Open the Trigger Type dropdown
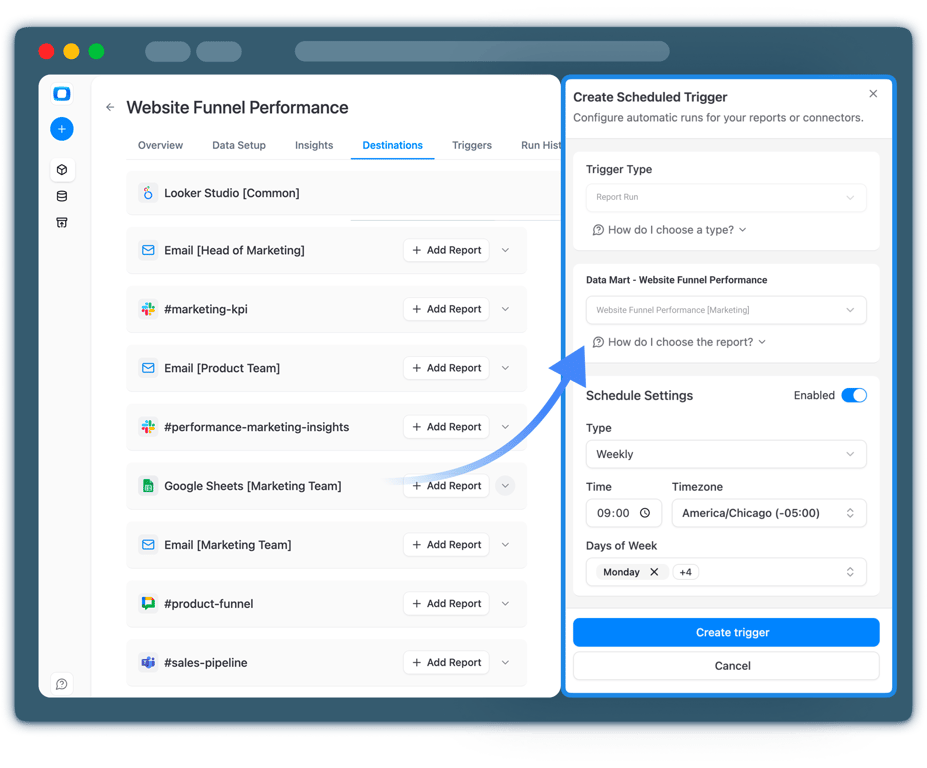 pyautogui.click(x=726, y=197)
